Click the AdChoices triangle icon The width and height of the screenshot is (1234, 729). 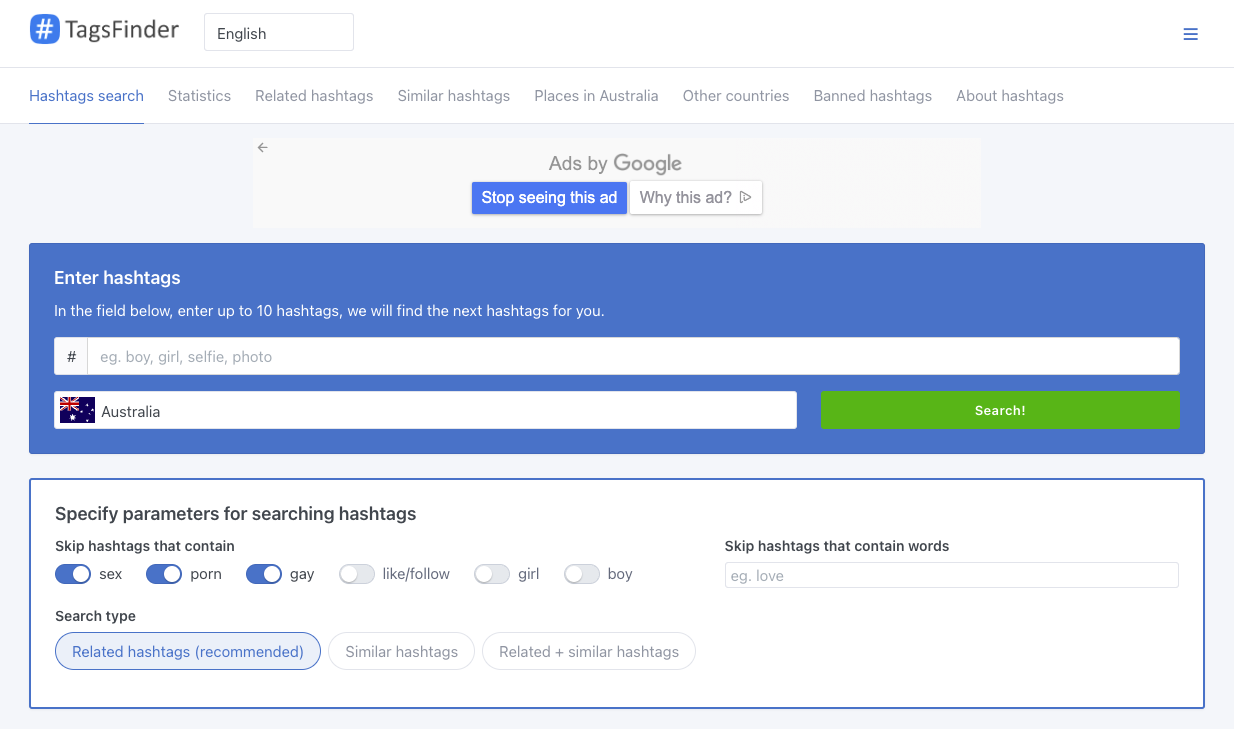coord(745,197)
